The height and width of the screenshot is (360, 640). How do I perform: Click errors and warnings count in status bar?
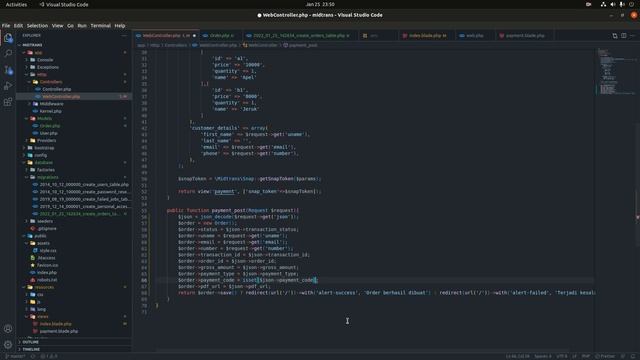tap(49, 356)
